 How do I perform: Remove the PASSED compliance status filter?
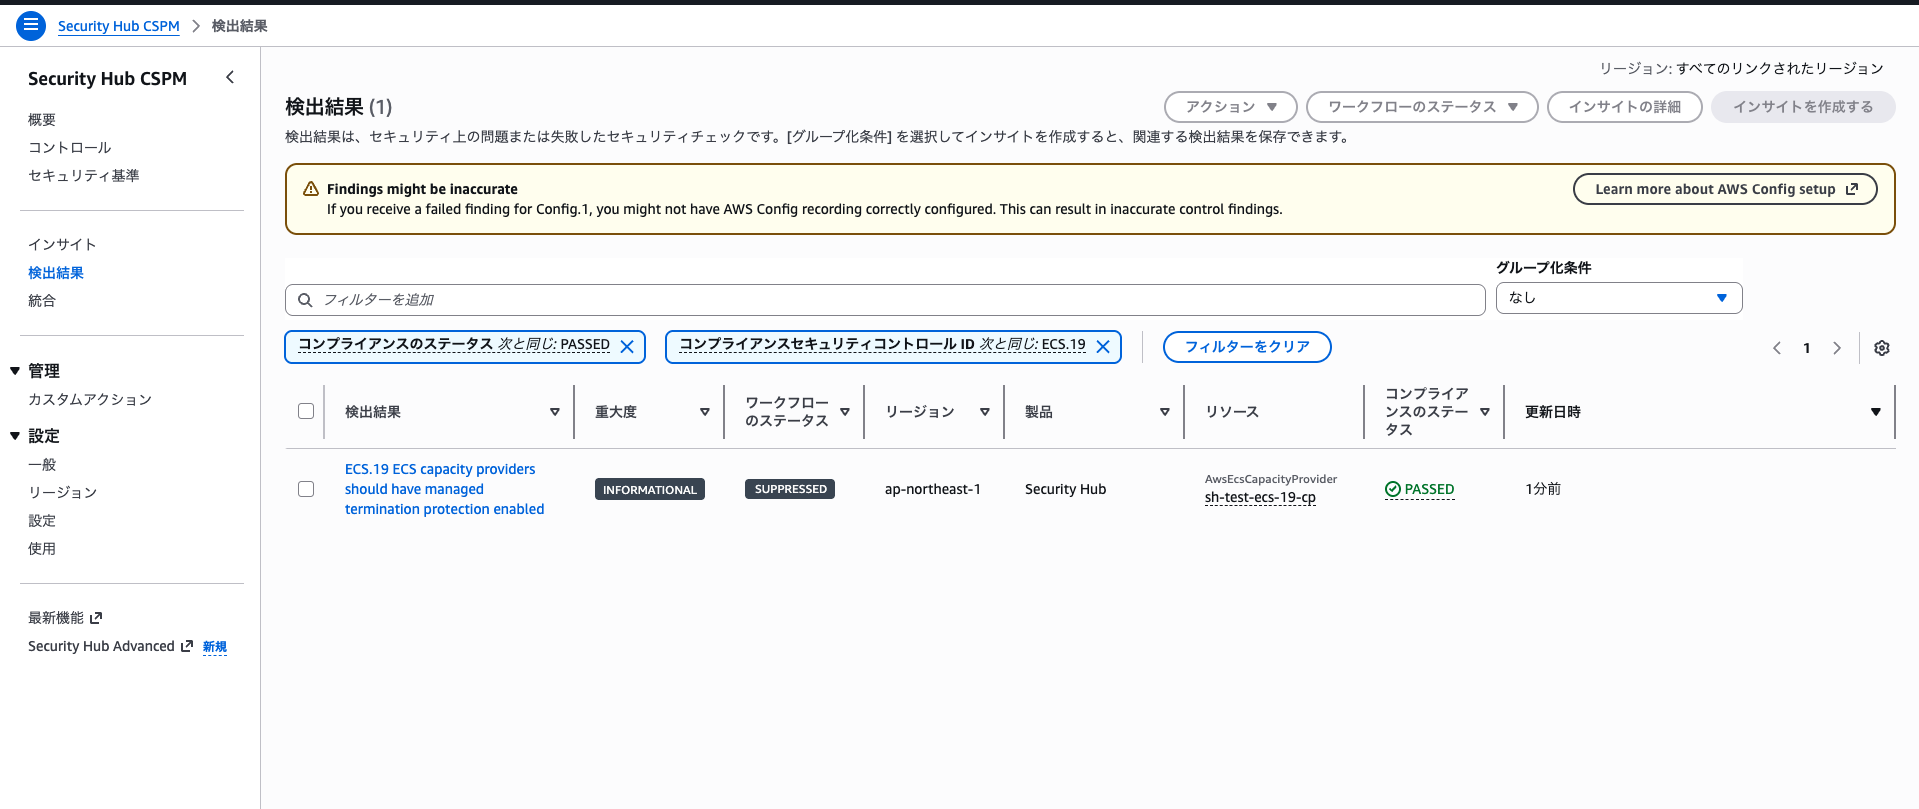click(x=627, y=346)
